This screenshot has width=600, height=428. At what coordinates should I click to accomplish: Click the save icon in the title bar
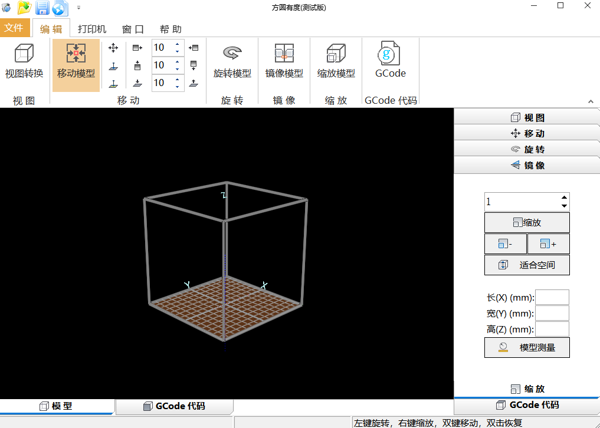[x=42, y=8]
